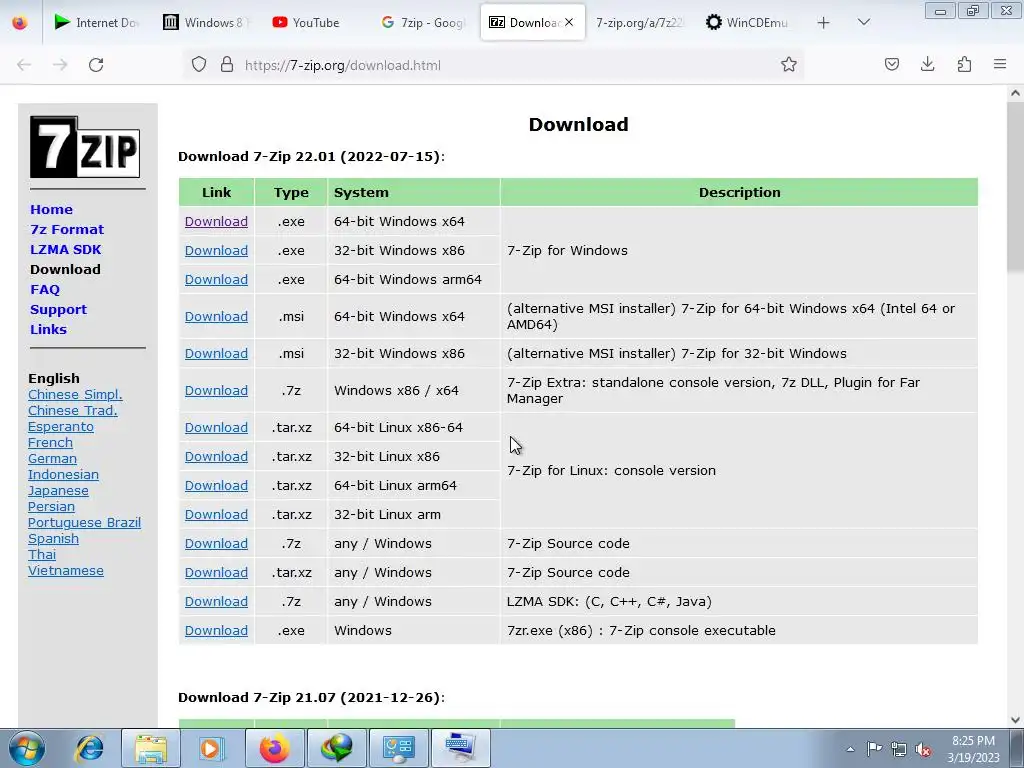
Task: Download the .exe for 64-bit Windows arm64
Action: (x=216, y=280)
